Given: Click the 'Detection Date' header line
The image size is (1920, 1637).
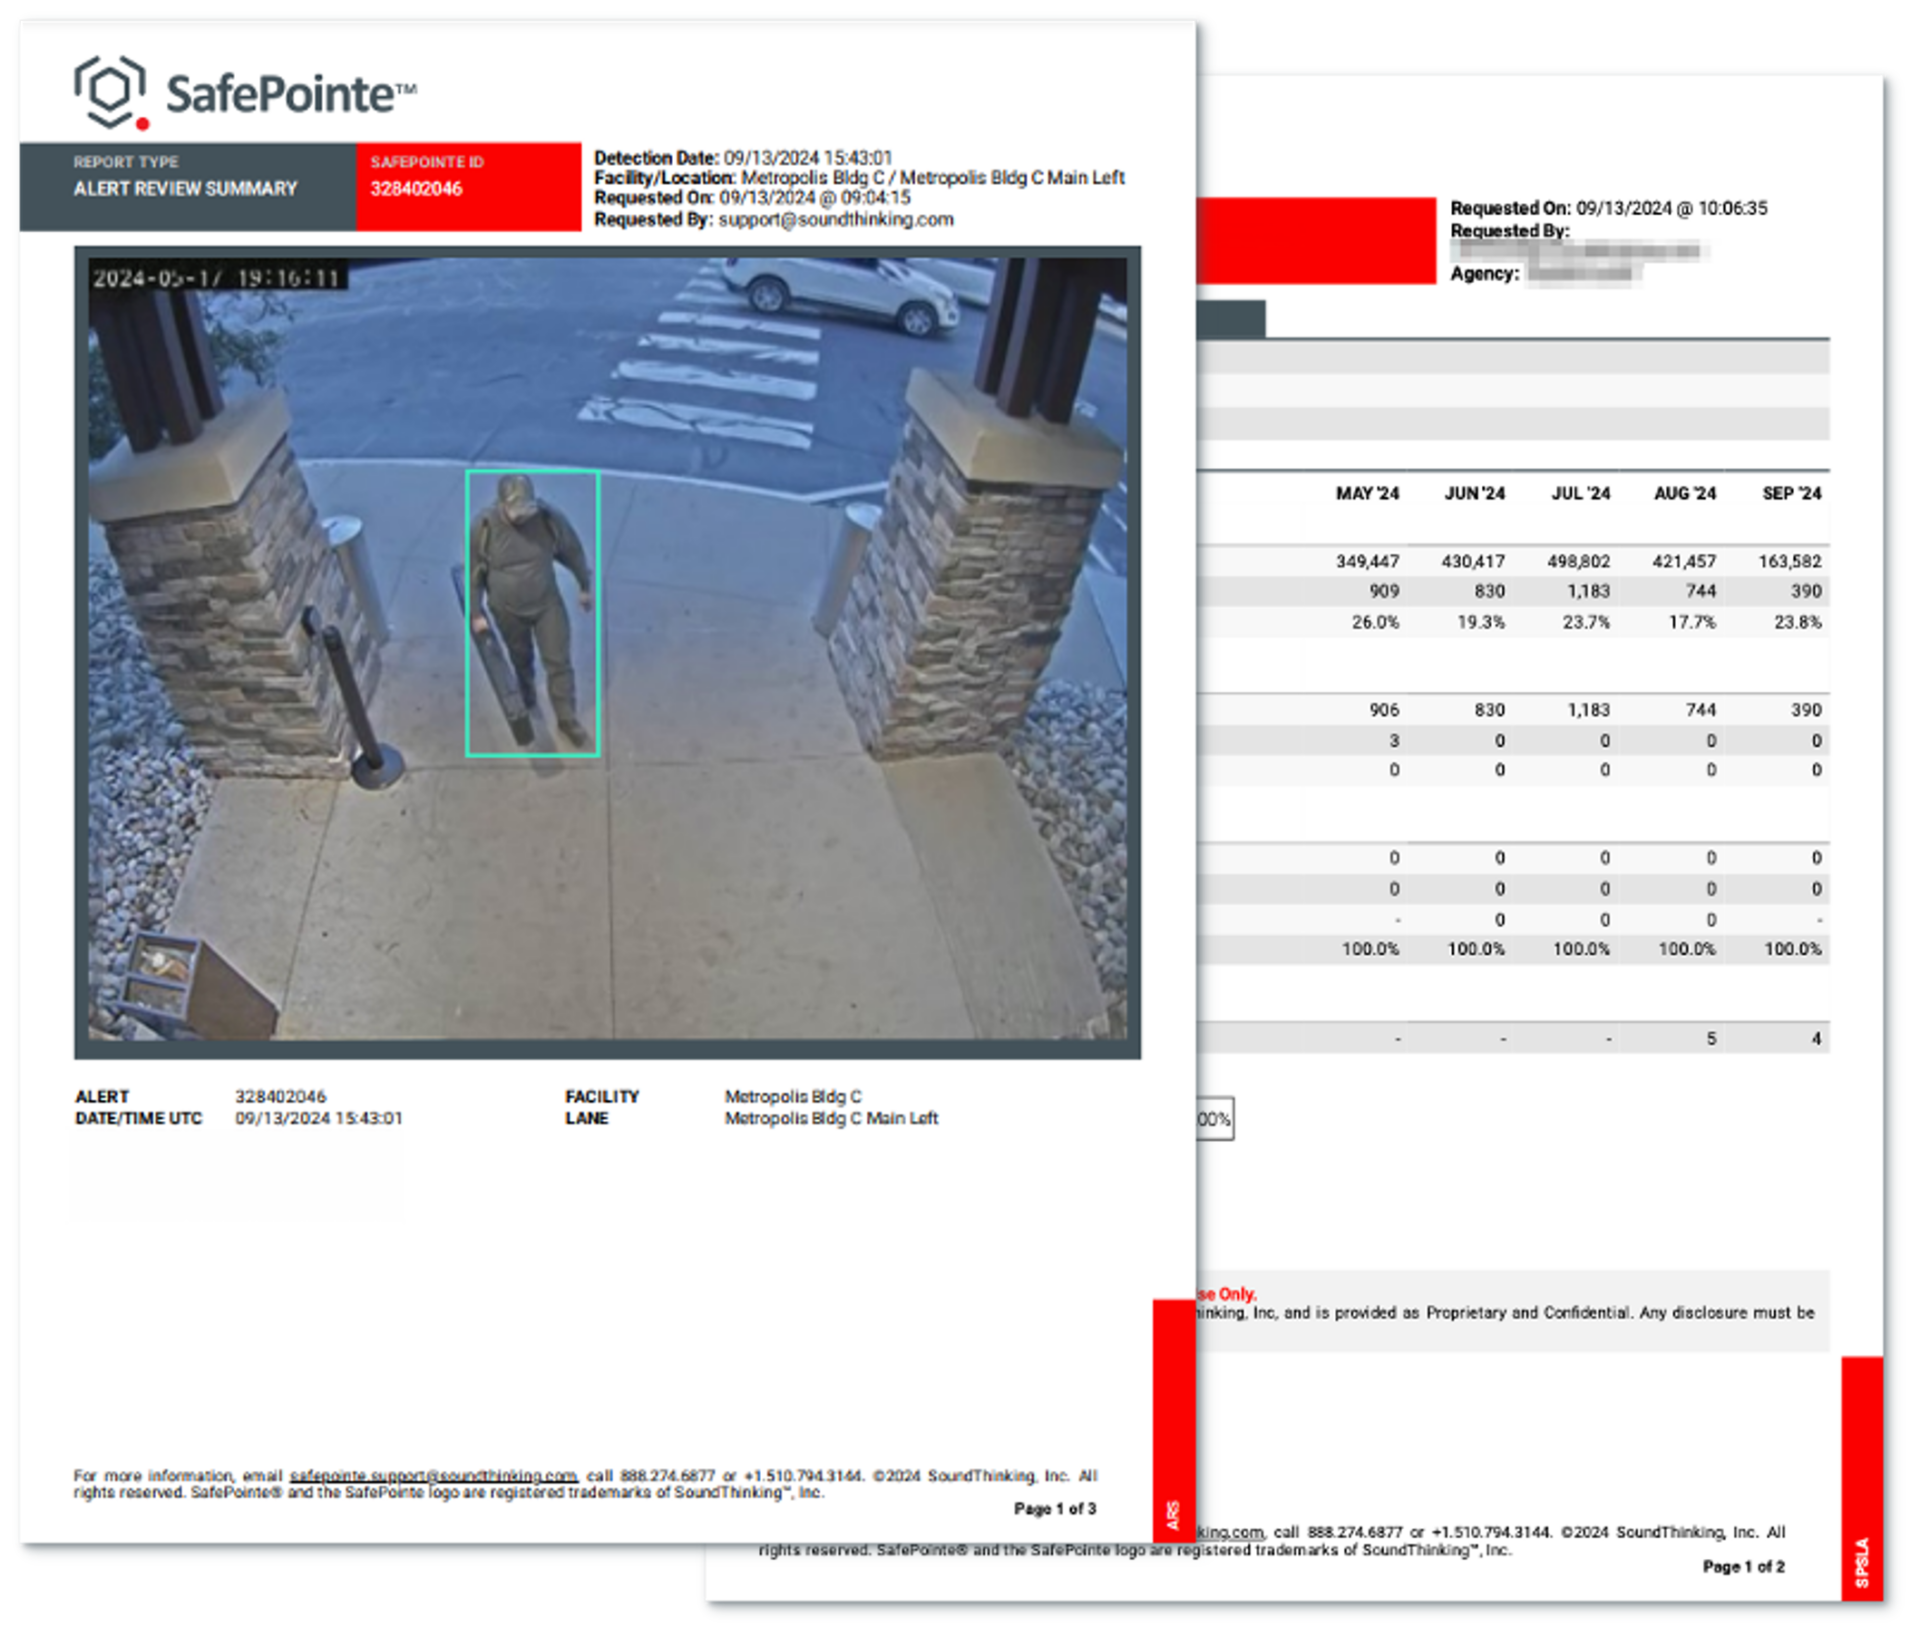Looking at the screenshot, I should coord(743,158).
